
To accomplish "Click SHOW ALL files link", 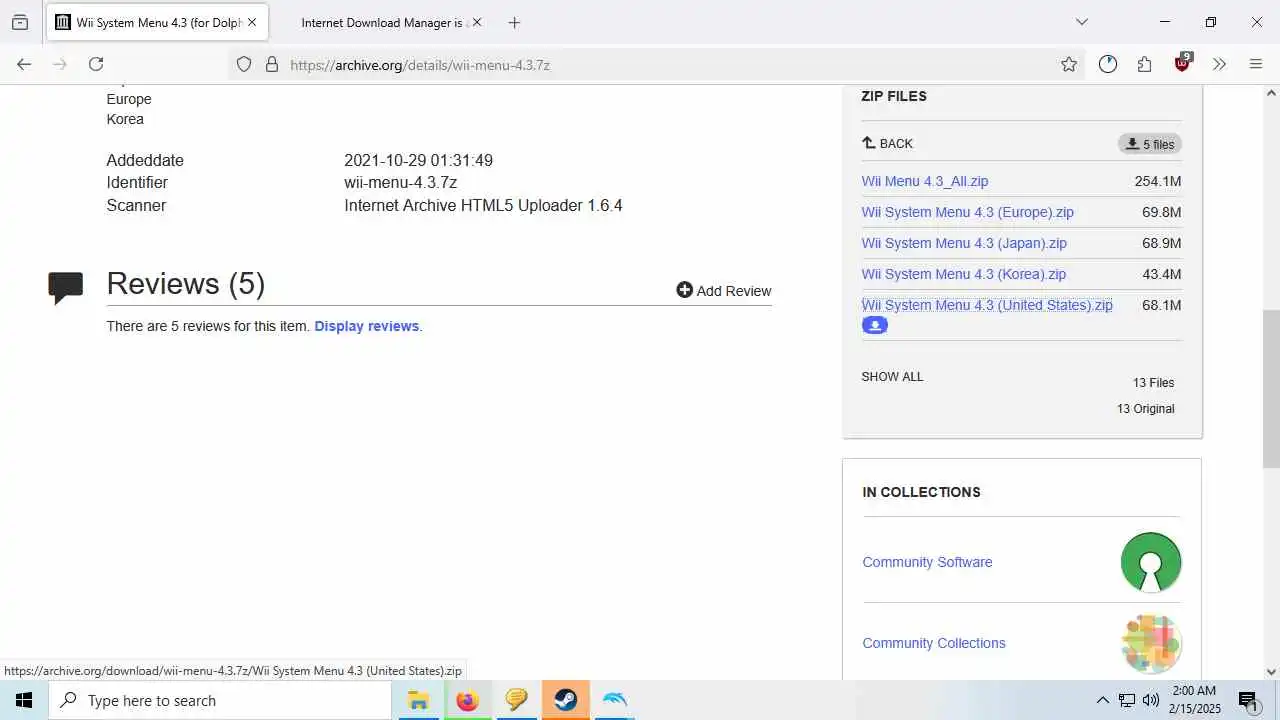I will click(x=892, y=377).
